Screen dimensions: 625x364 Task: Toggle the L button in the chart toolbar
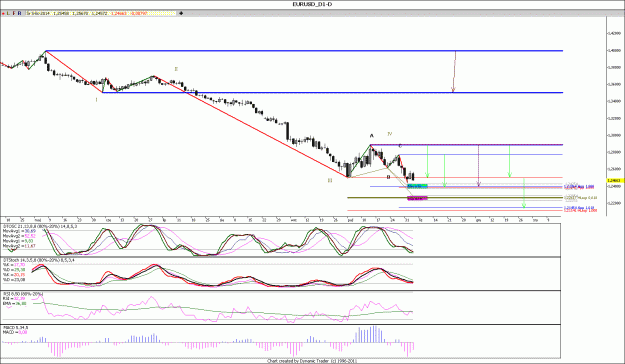pos(8,13)
